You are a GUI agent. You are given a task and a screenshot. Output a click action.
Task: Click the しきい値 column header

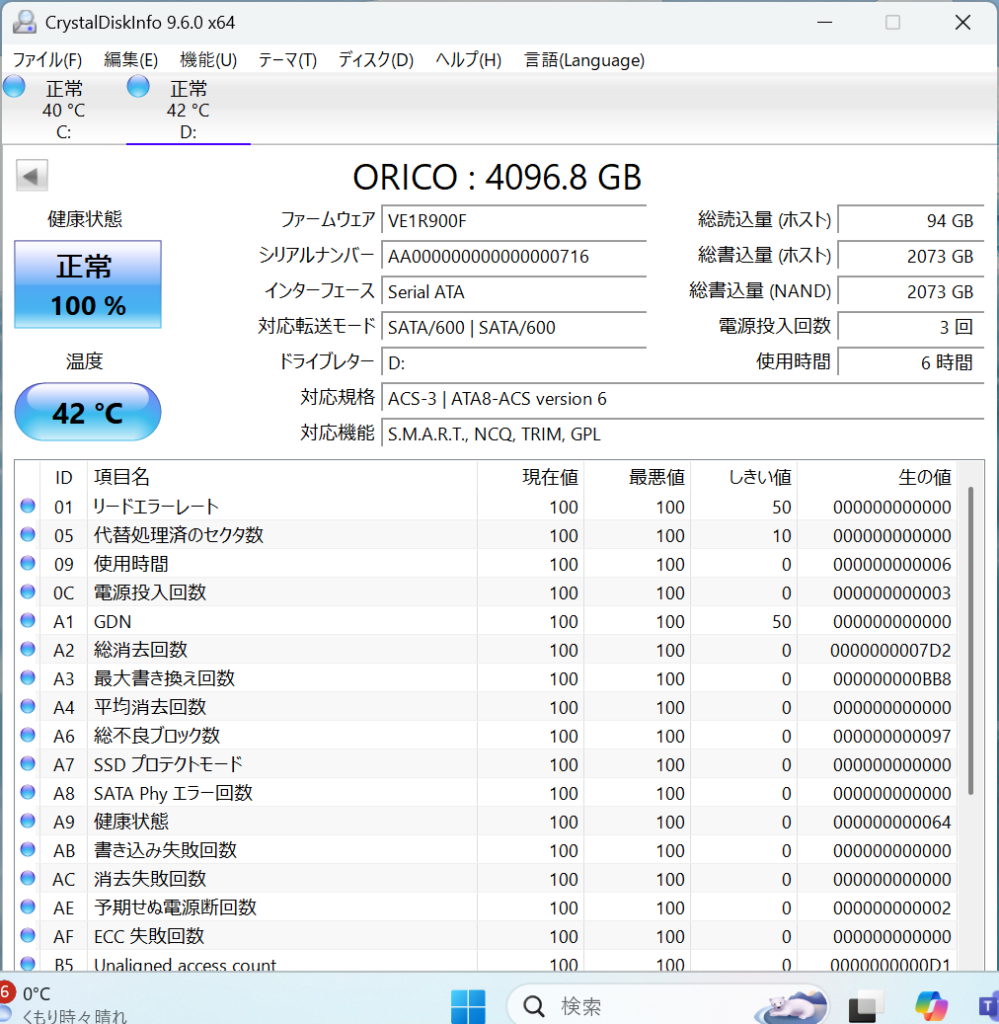tap(744, 477)
